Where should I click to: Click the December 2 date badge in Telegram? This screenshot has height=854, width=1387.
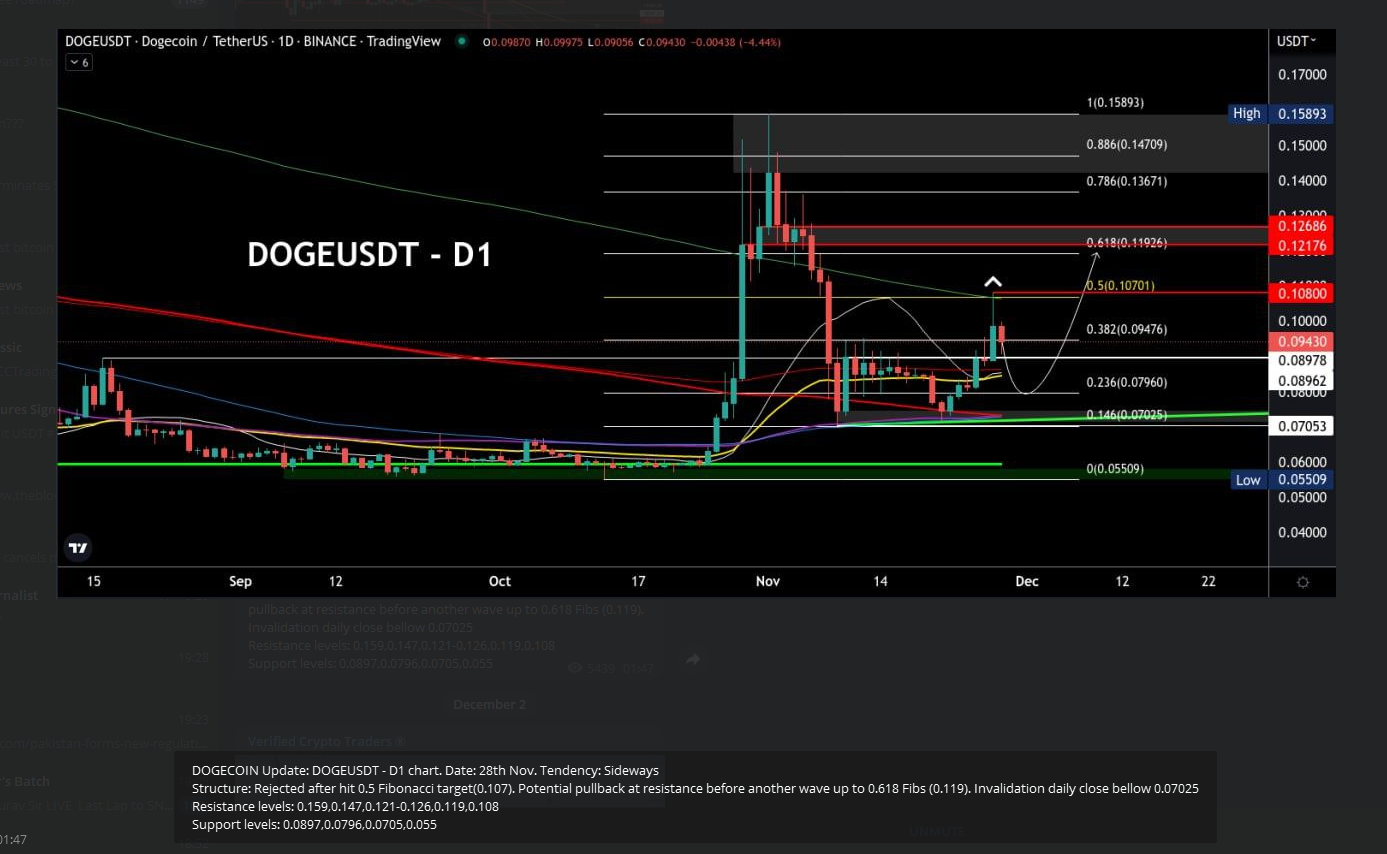tap(489, 704)
